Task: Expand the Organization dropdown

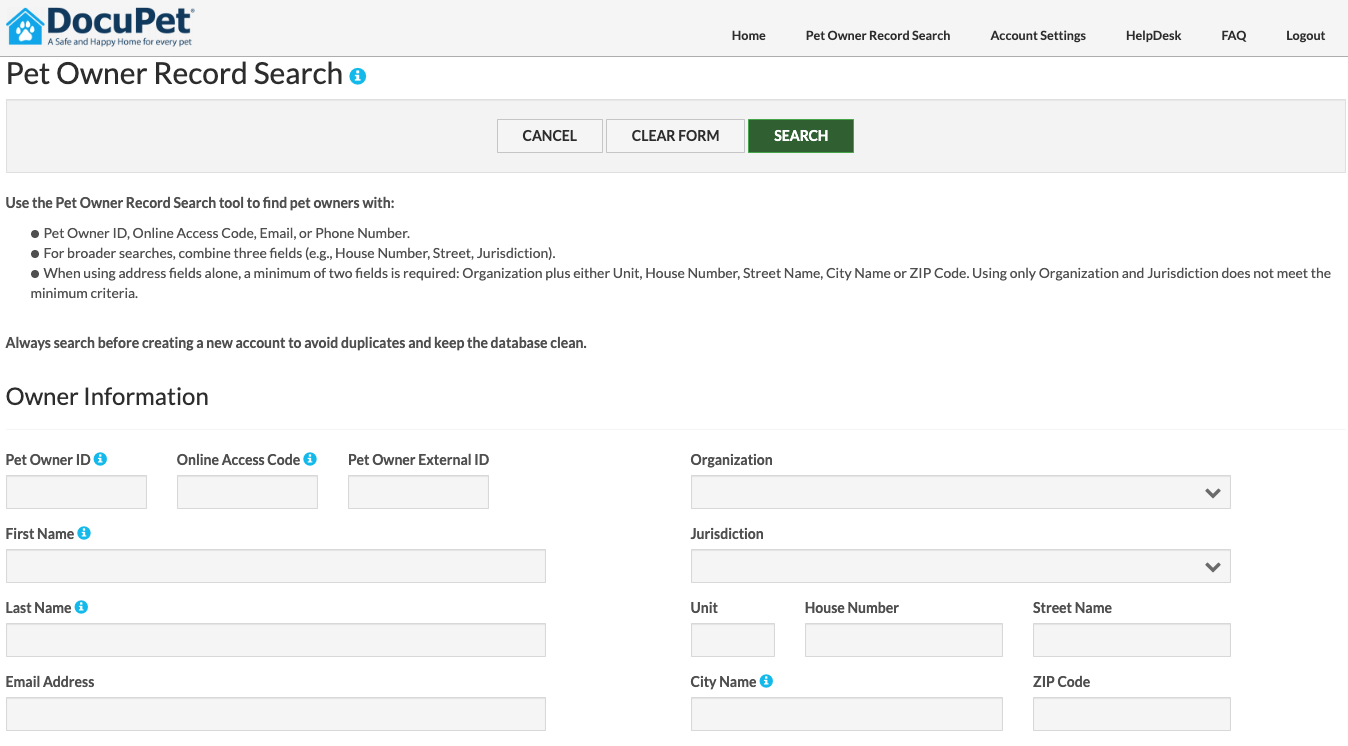Action: [960, 492]
